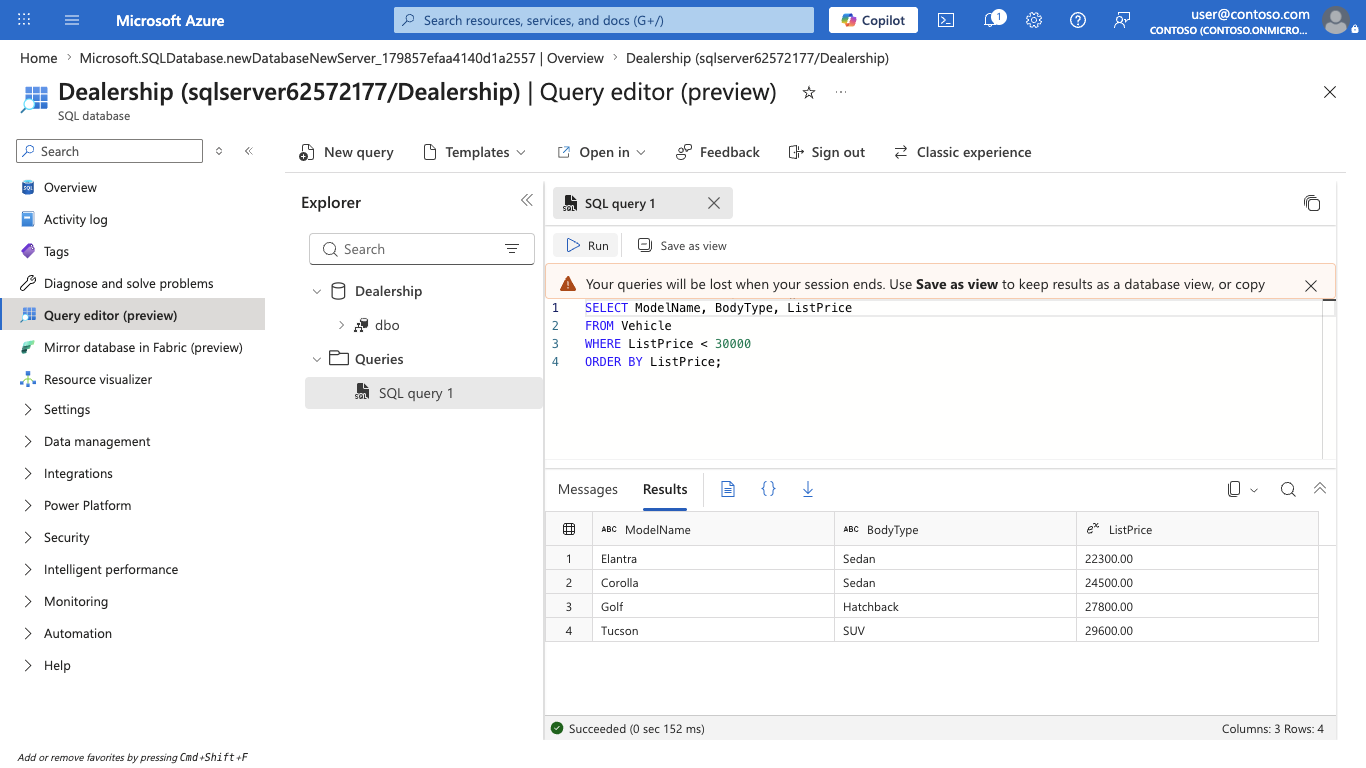Open the Templates dropdown
This screenshot has height=768, width=1366.
click(x=474, y=152)
